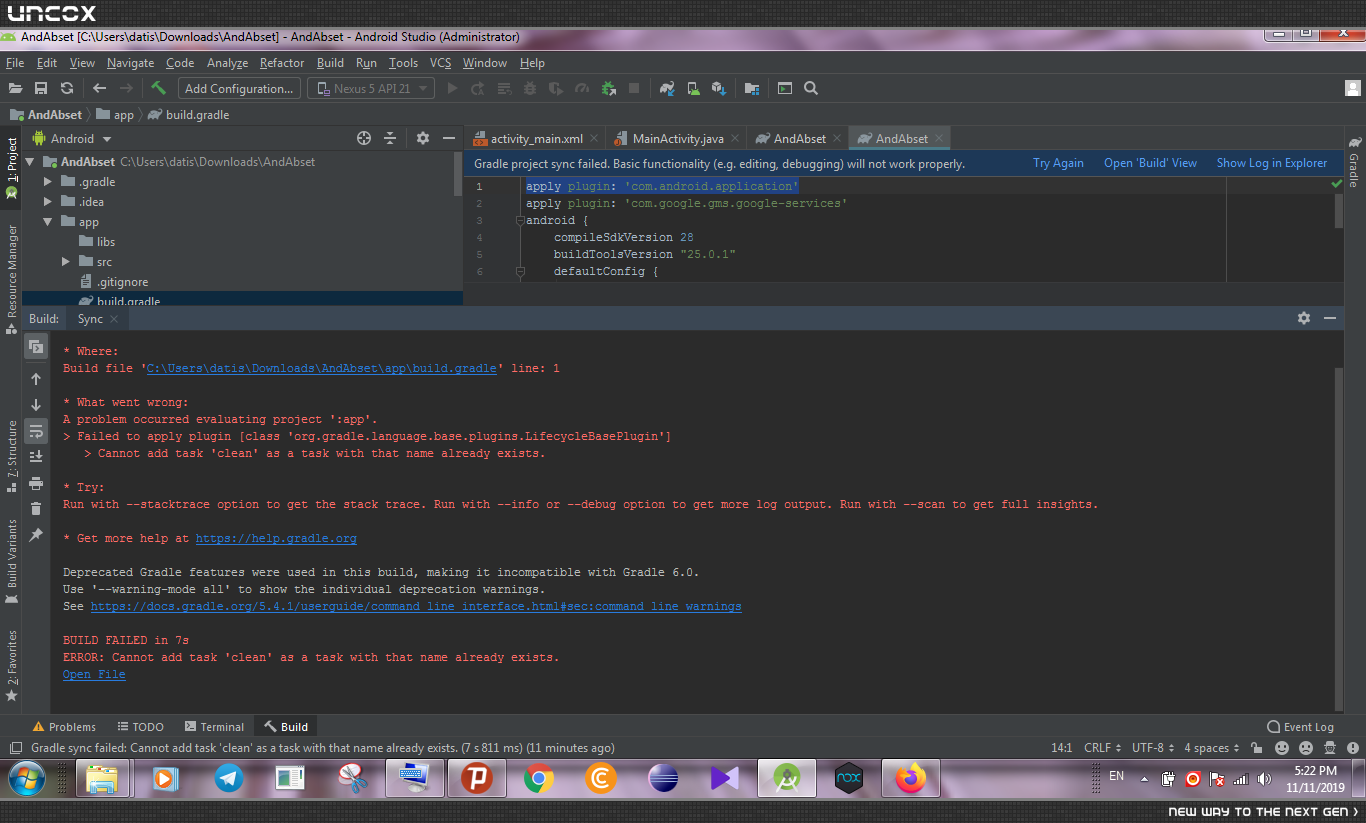Expand the src folder
Screen dimensions: 1366x823
pyautogui.click(x=65, y=262)
